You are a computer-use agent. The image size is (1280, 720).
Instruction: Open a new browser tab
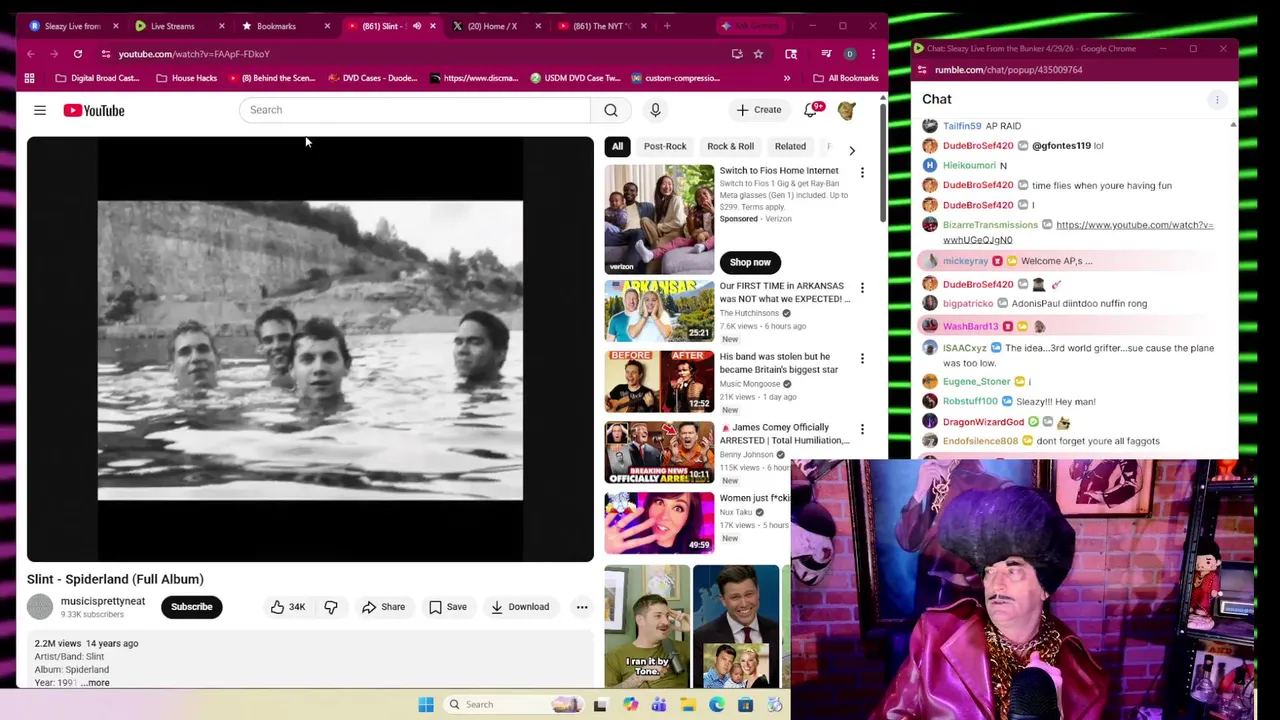(x=667, y=26)
